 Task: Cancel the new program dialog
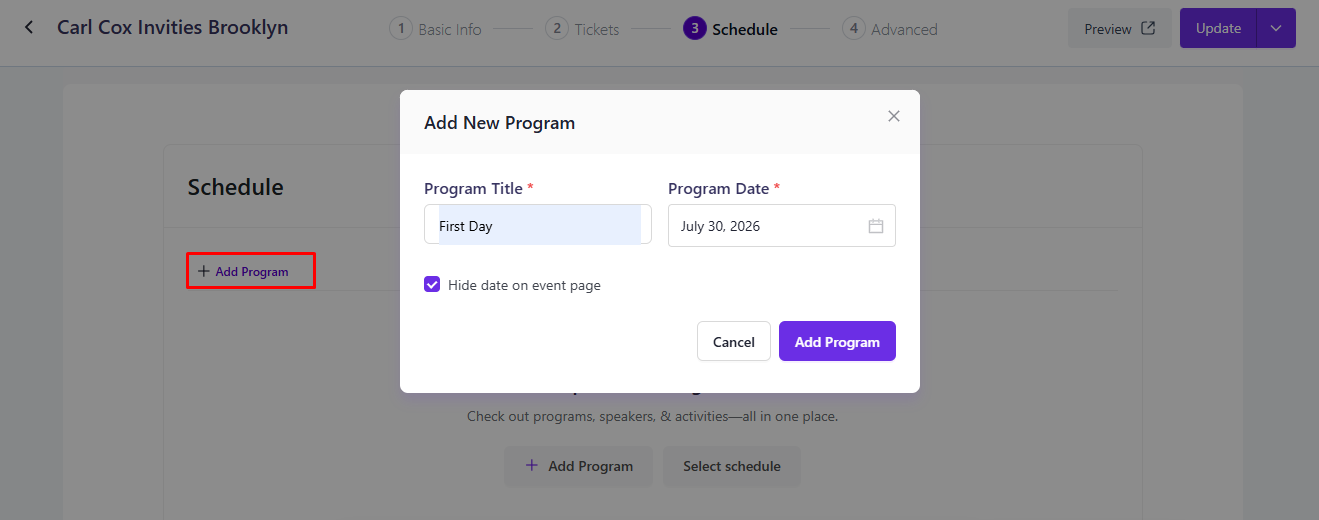(734, 341)
